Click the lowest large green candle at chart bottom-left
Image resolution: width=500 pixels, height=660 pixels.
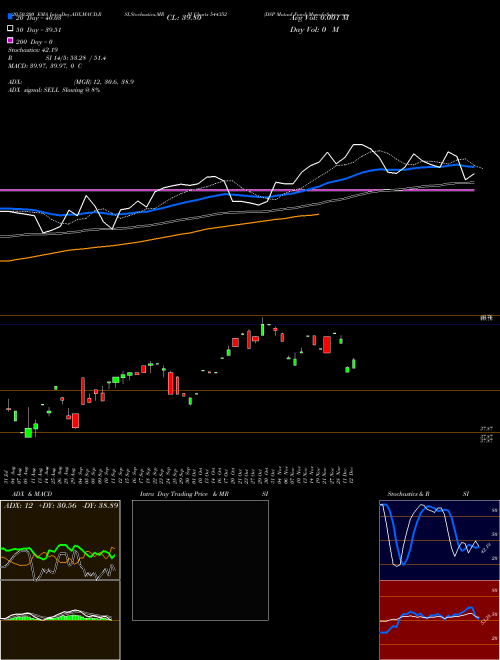[x=28, y=433]
